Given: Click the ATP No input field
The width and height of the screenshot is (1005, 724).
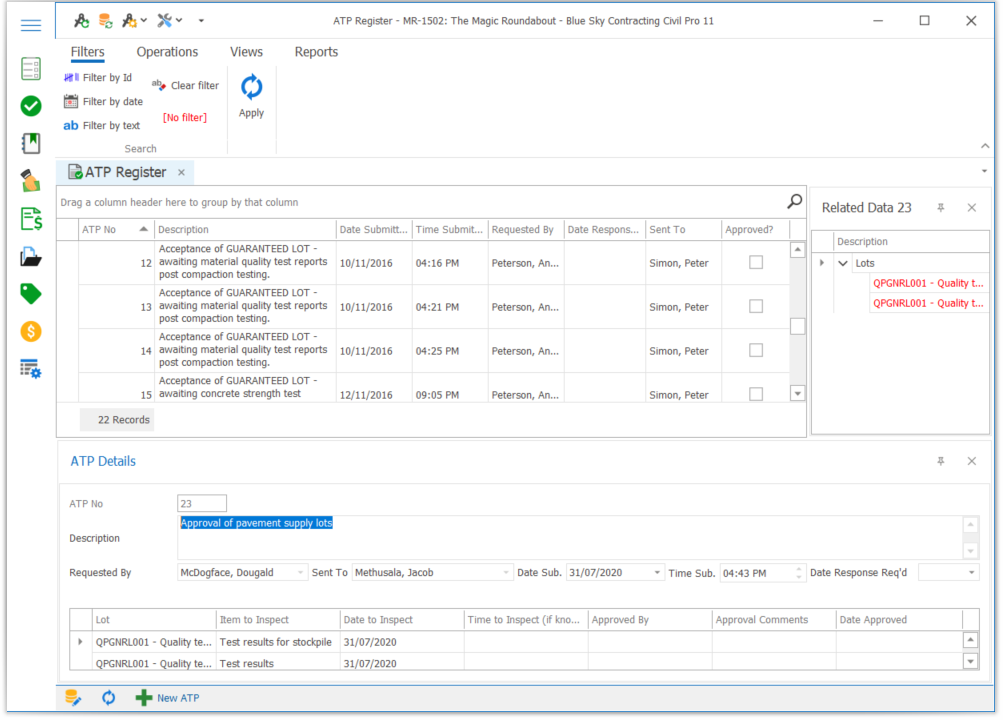Looking at the screenshot, I should point(202,504).
